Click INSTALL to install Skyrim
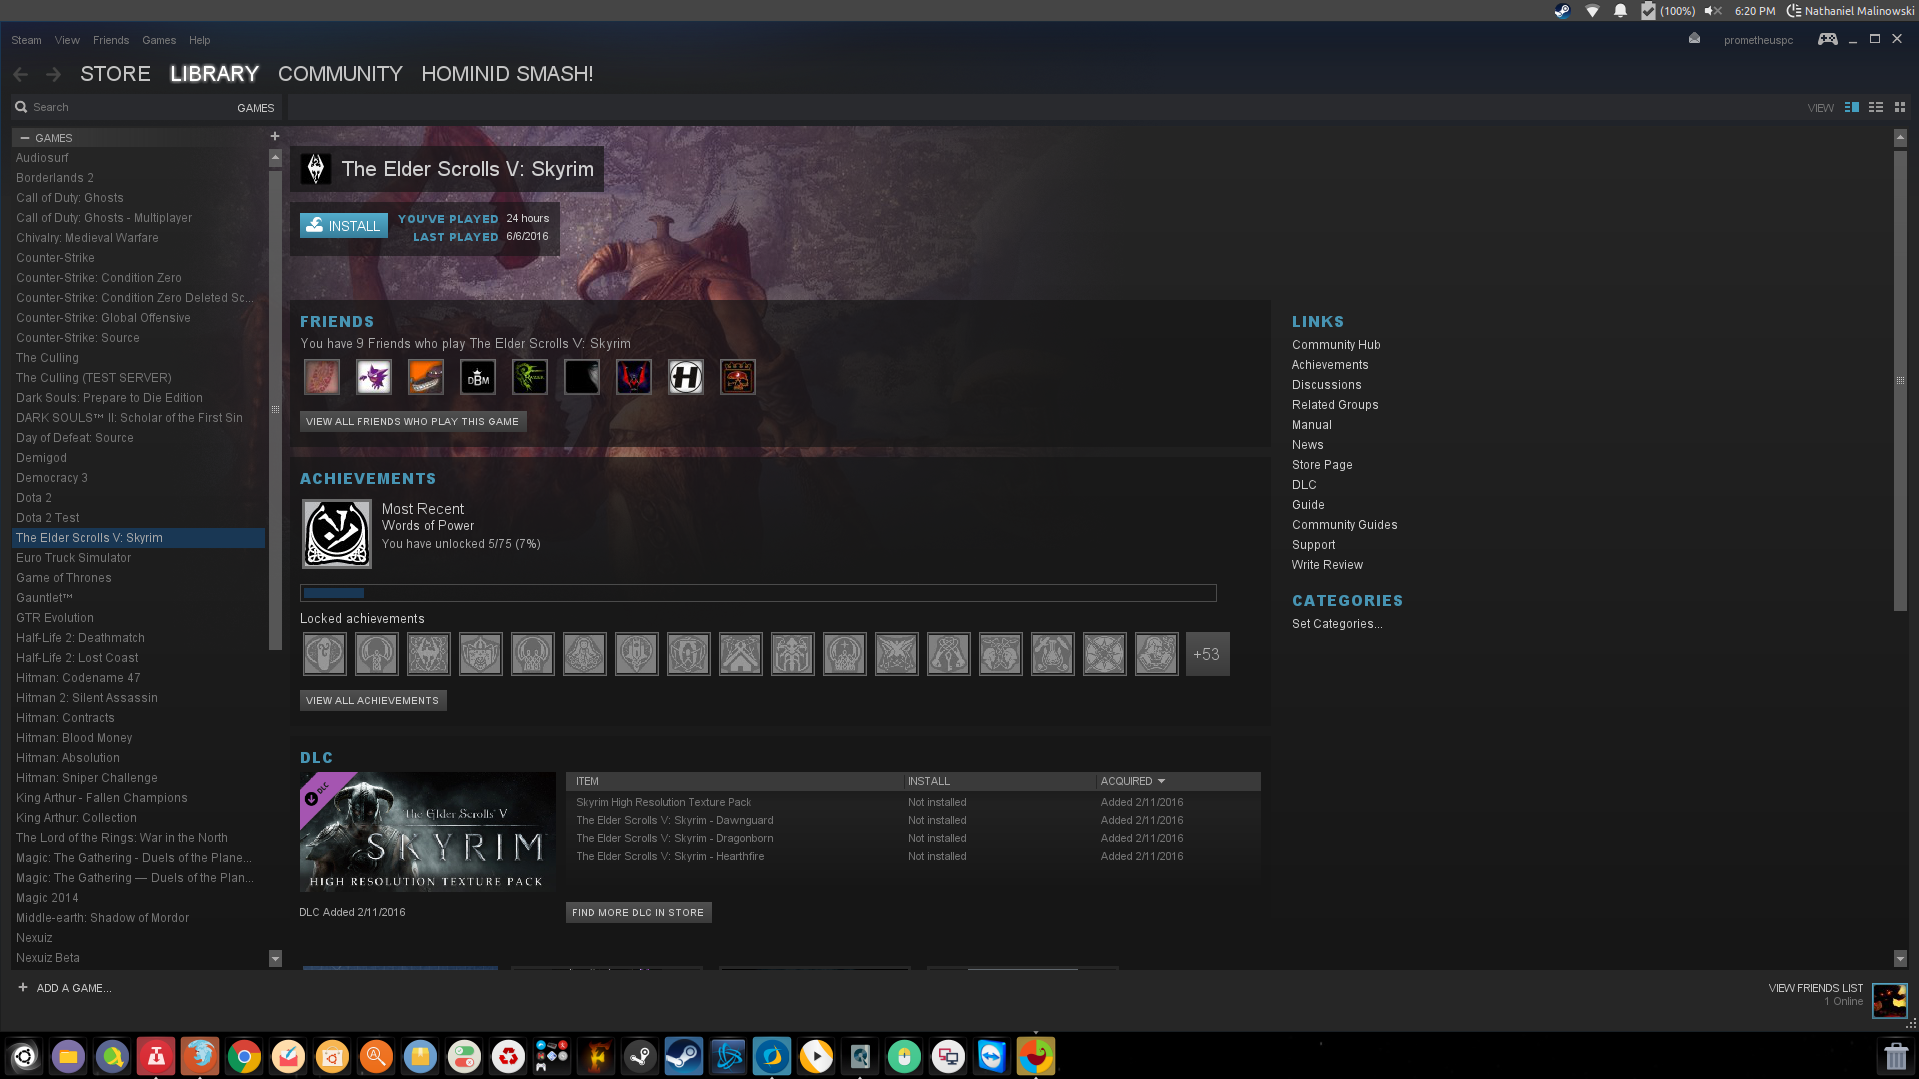 [x=344, y=225]
